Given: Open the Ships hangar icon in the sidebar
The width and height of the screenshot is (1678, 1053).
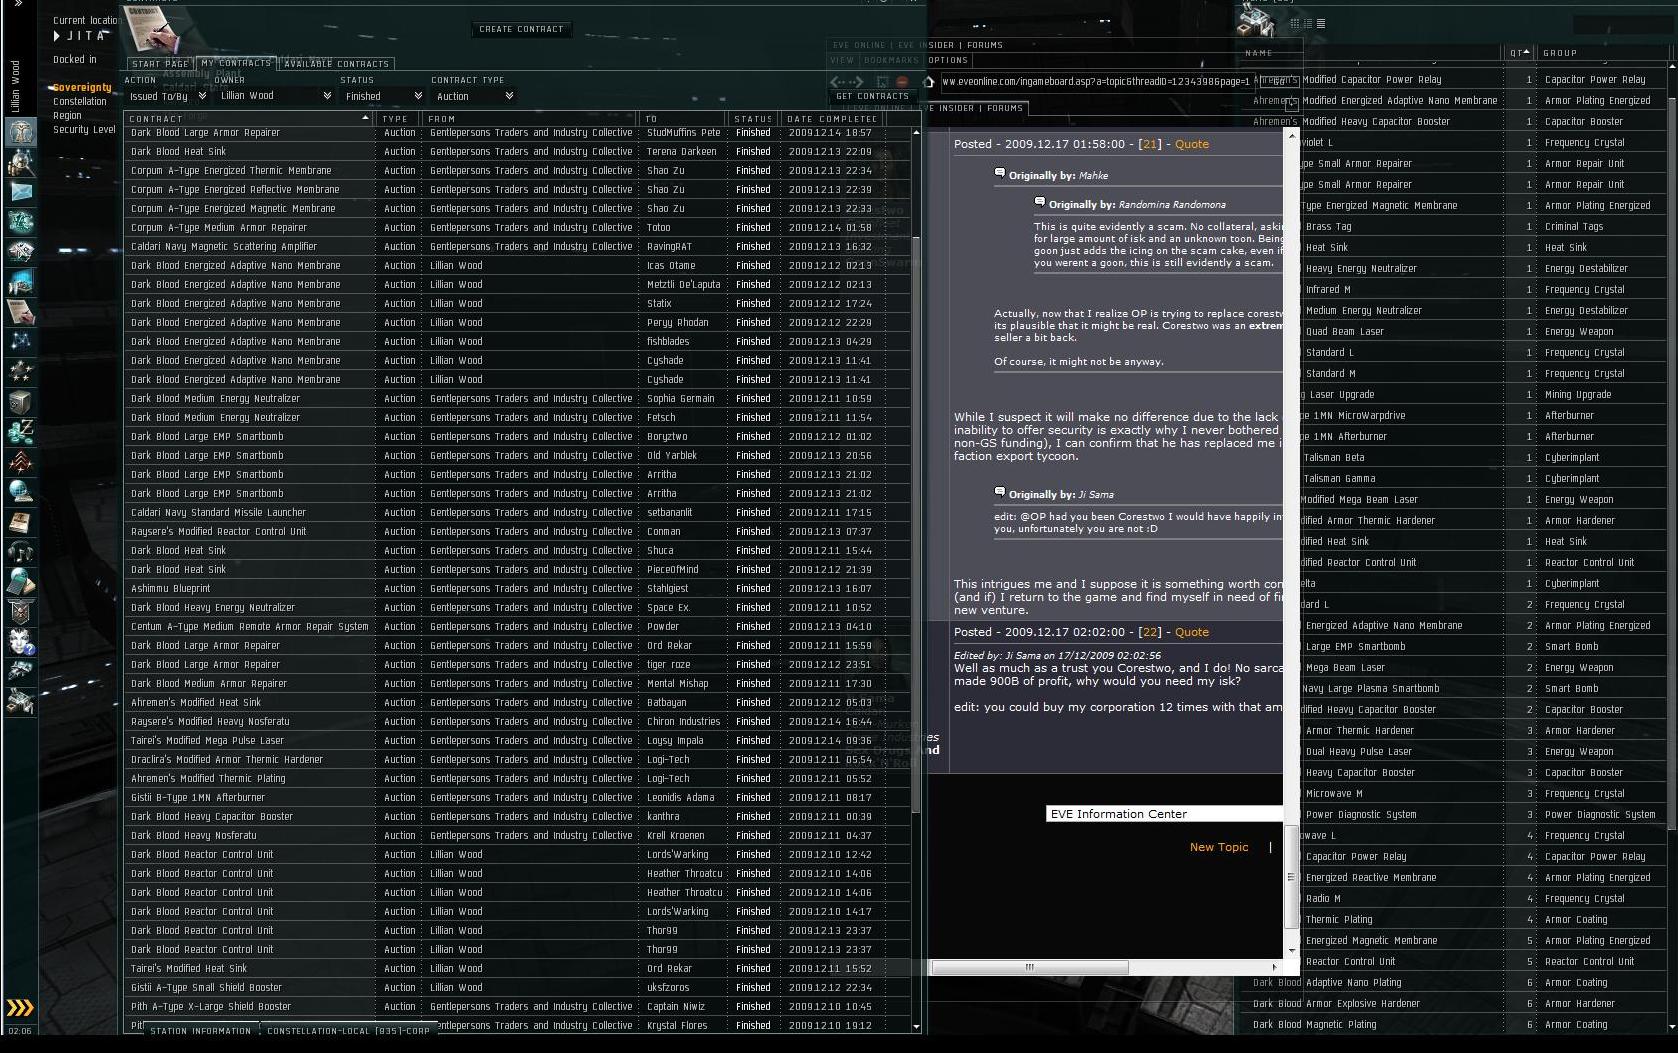Looking at the screenshot, I should tap(20, 671).
